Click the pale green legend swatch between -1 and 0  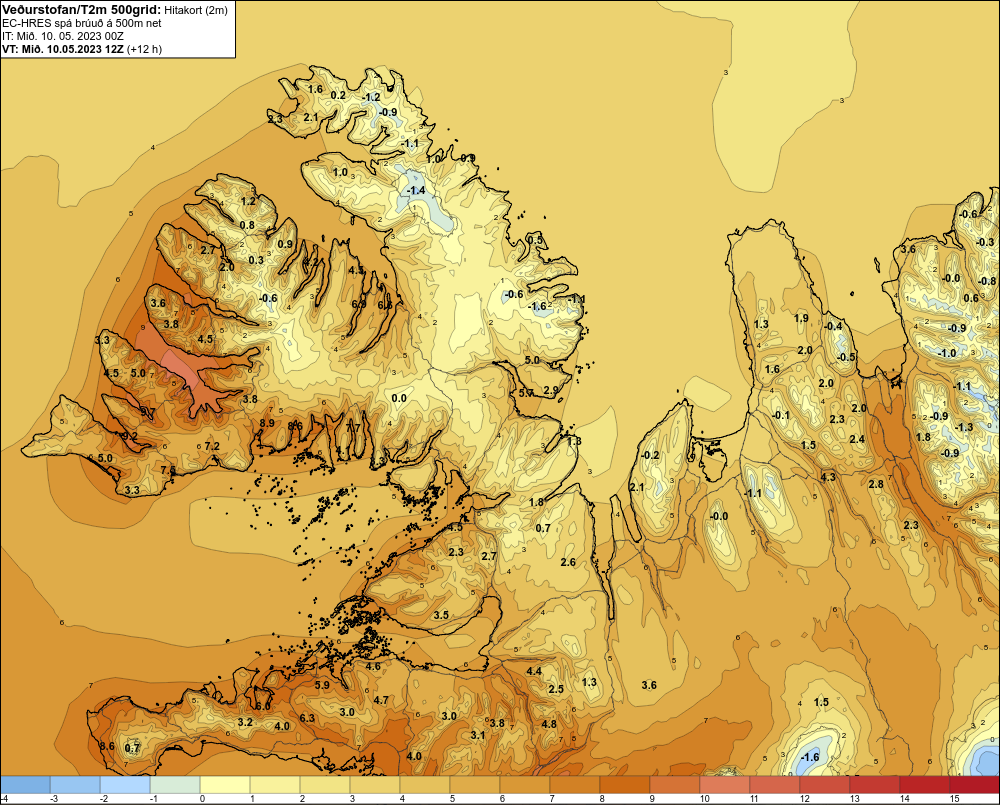[175, 785]
